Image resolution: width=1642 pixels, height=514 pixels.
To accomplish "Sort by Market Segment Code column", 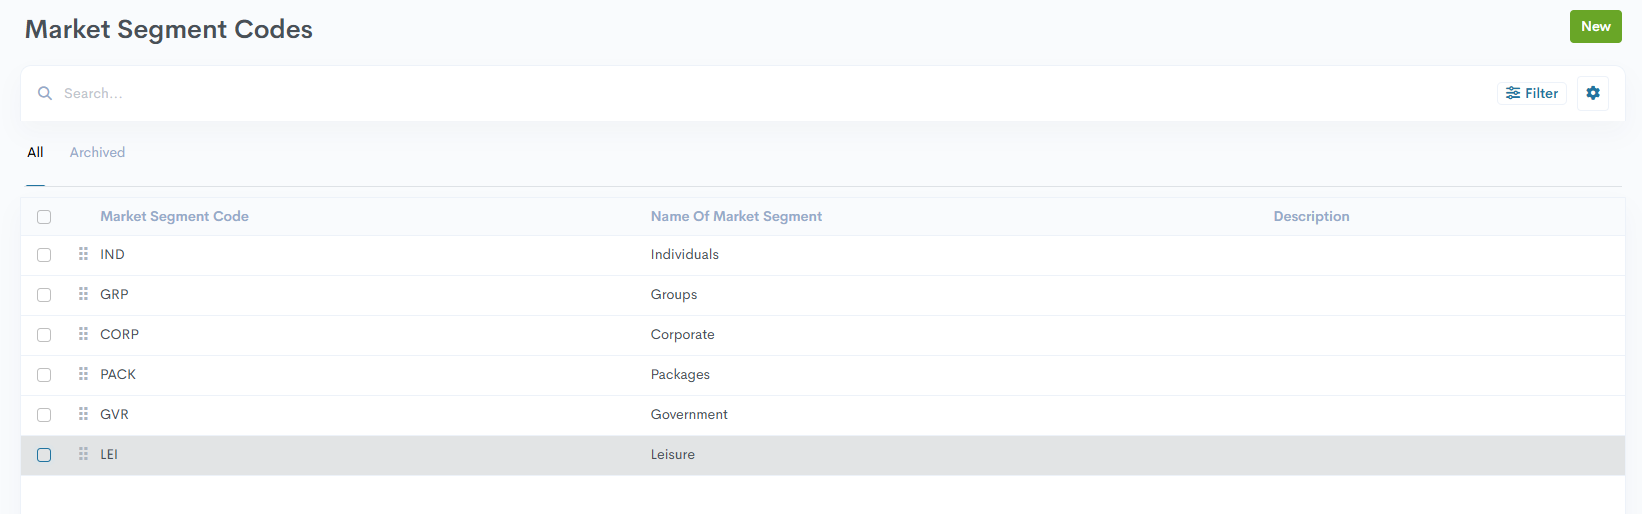I will pyautogui.click(x=174, y=216).
